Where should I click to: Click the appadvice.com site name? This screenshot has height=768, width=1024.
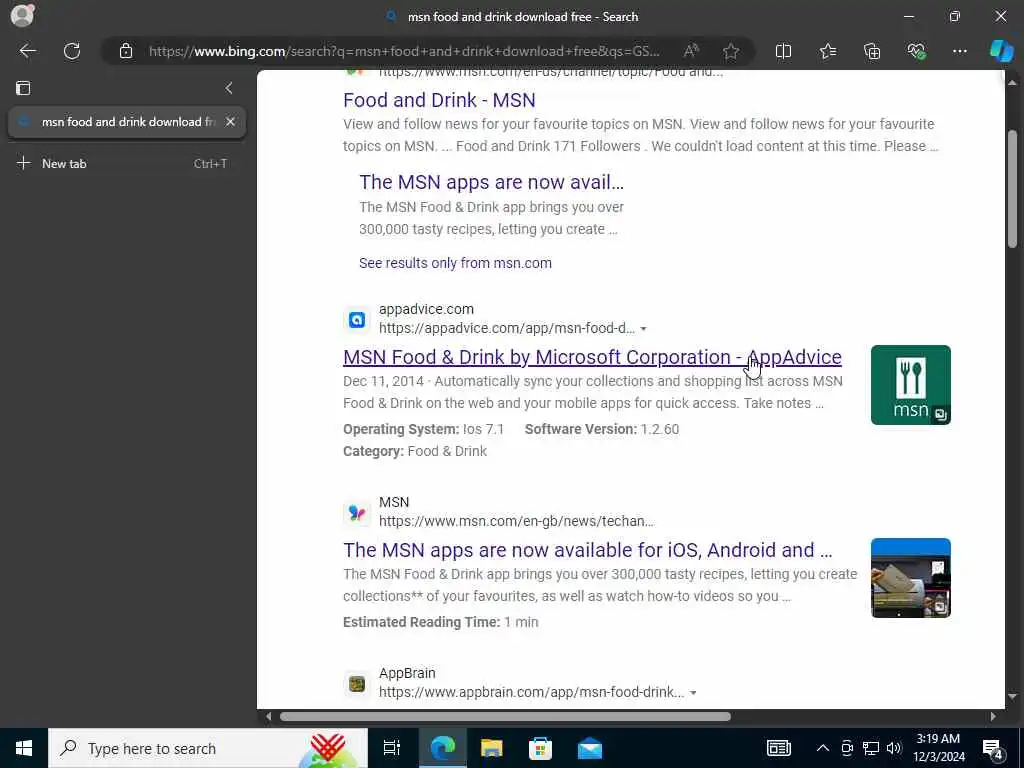coord(426,309)
